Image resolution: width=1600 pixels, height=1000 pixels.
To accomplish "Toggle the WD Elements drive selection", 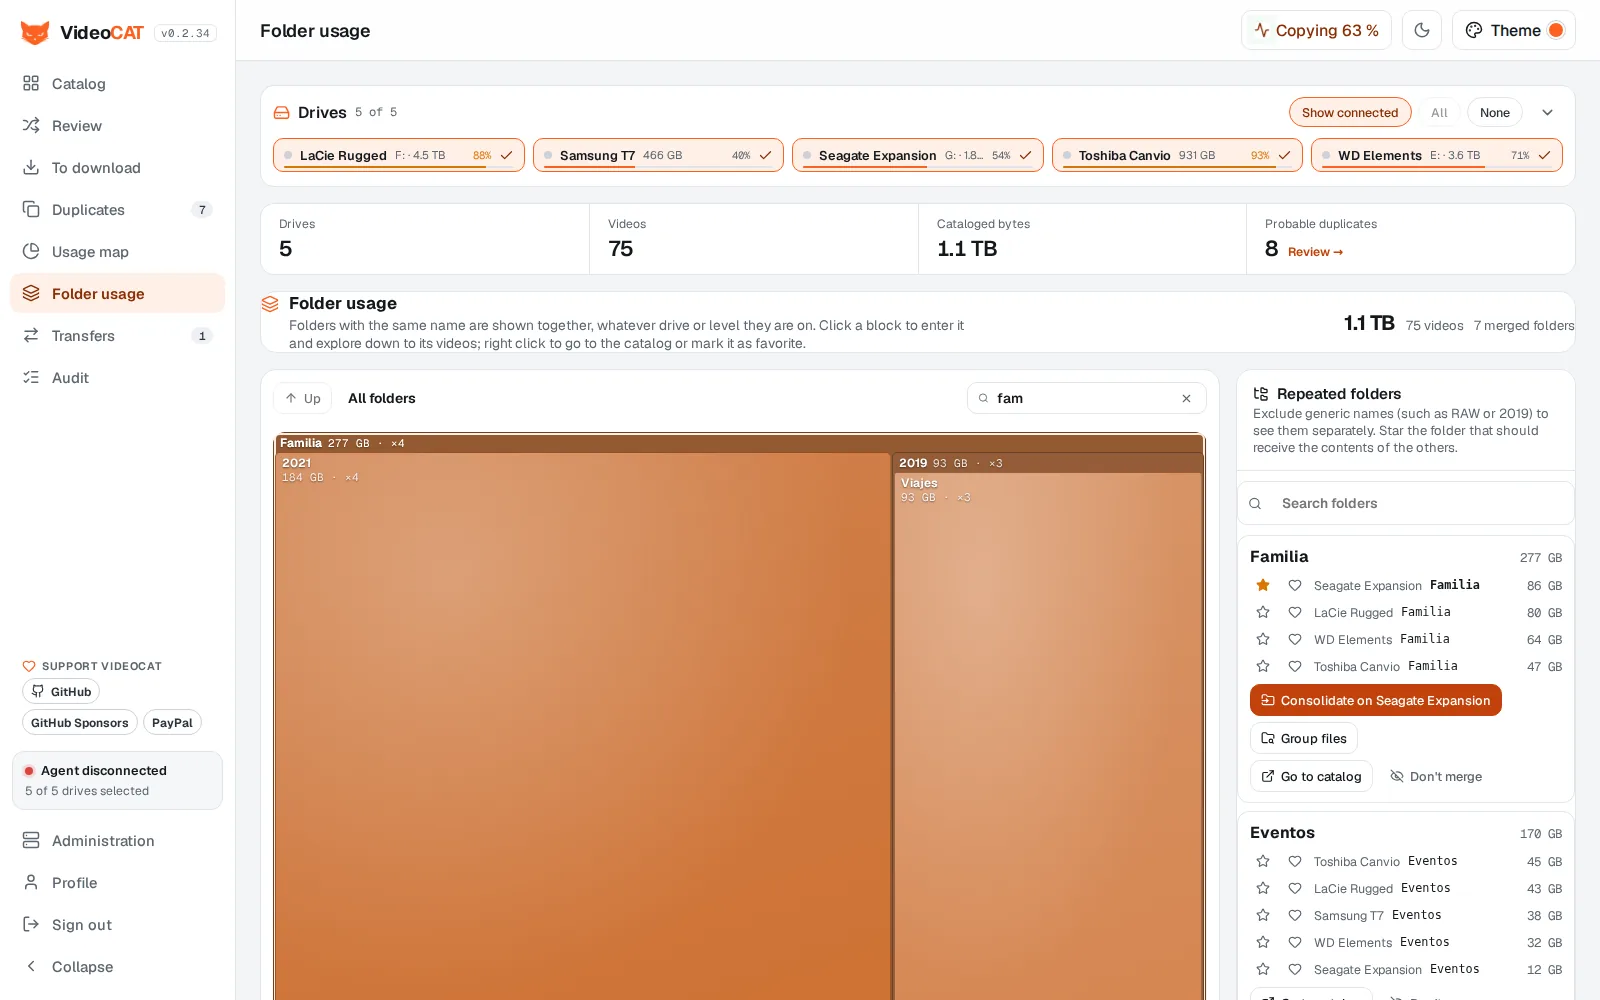I will point(1437,155).
